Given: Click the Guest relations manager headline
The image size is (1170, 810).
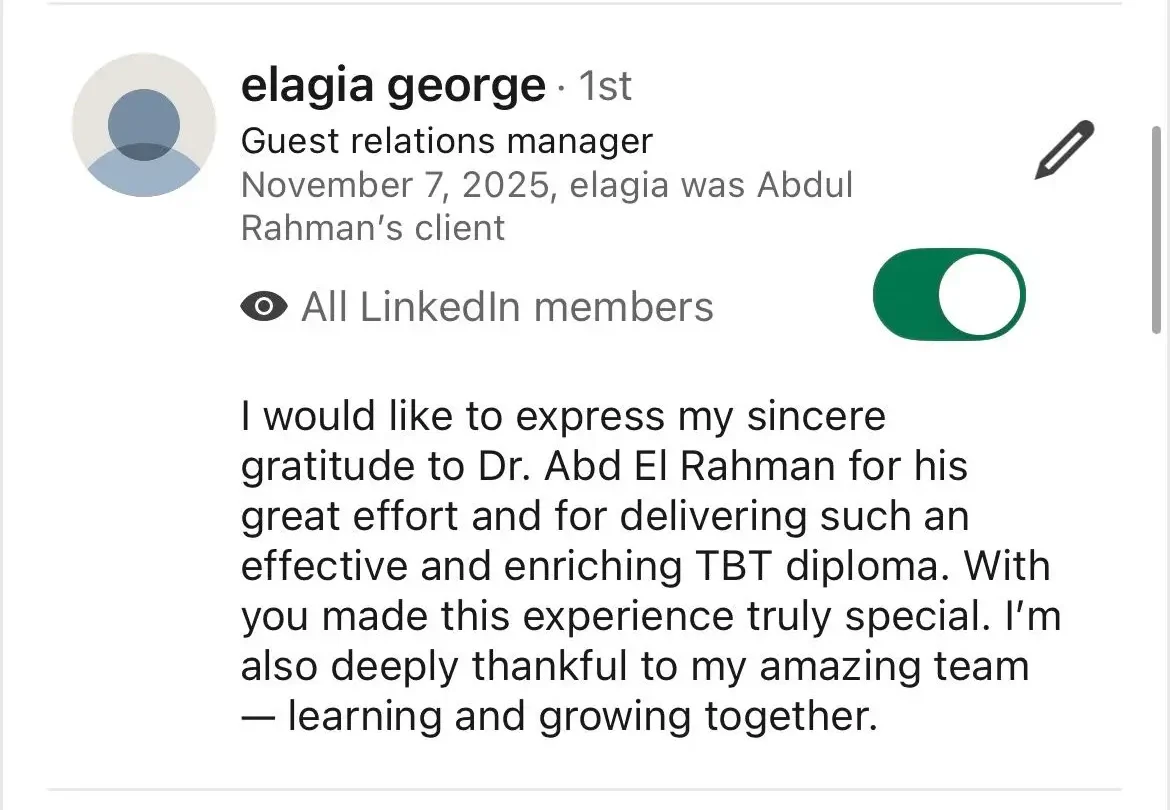Looking at the screenshot, I should 446,141.
